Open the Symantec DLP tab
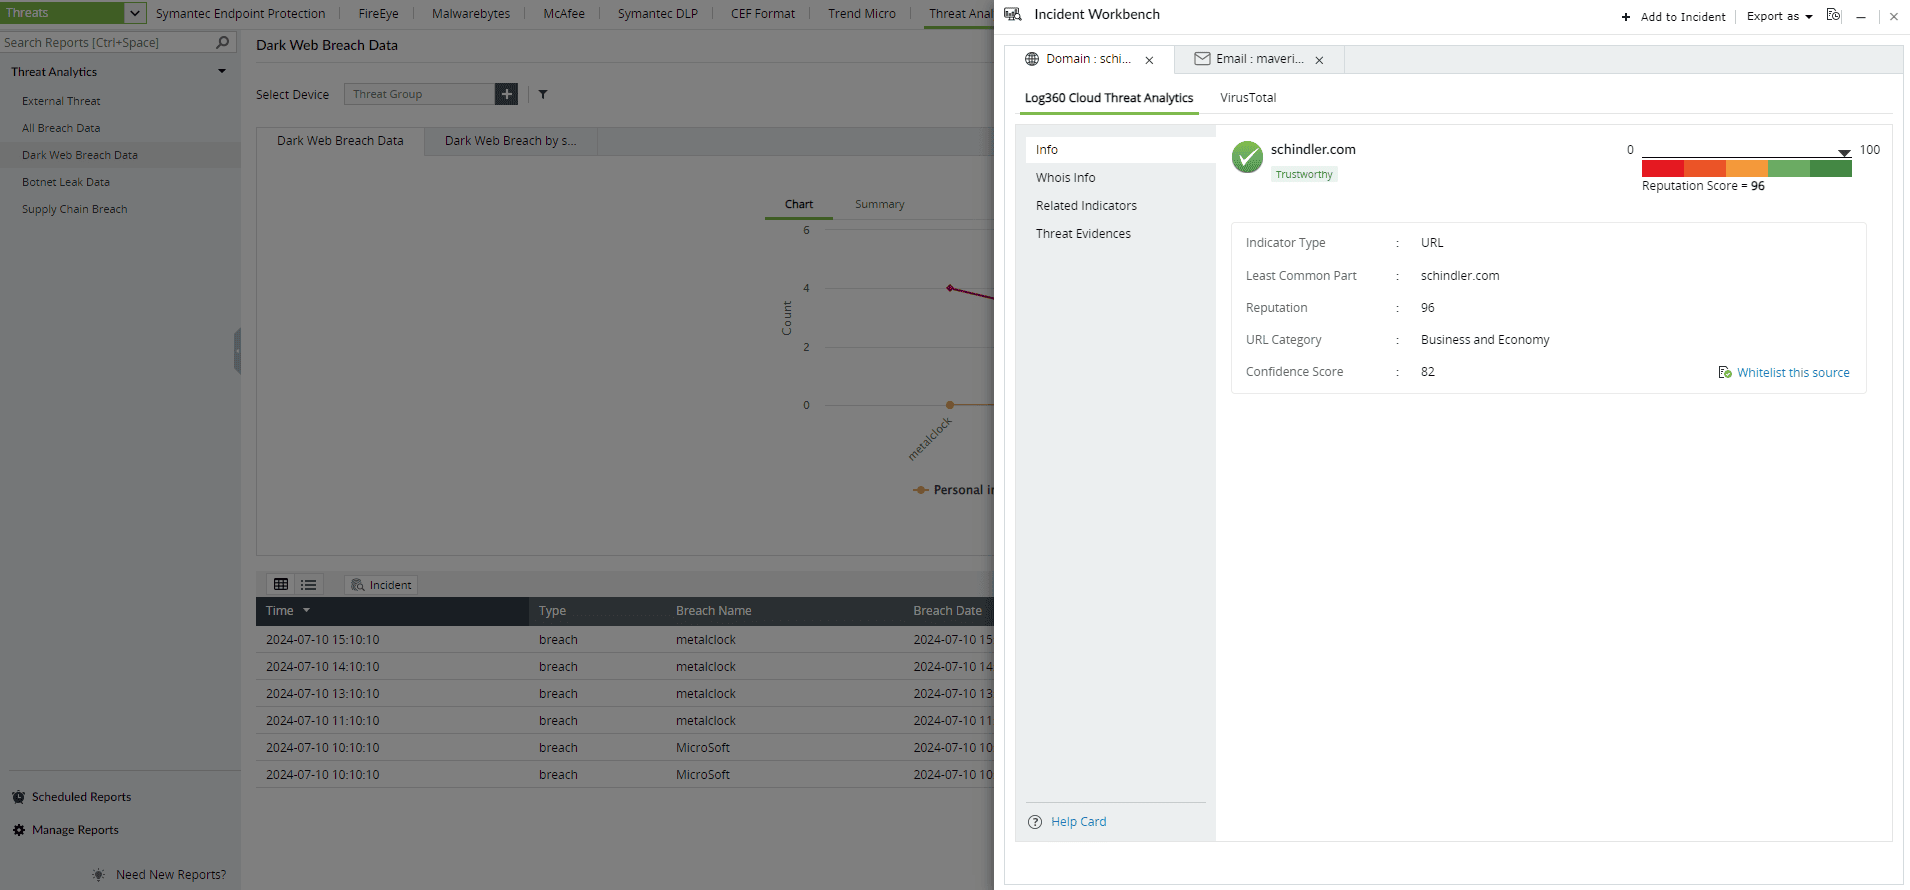This screenshot has width=1910, height=890. pos(658,14)
